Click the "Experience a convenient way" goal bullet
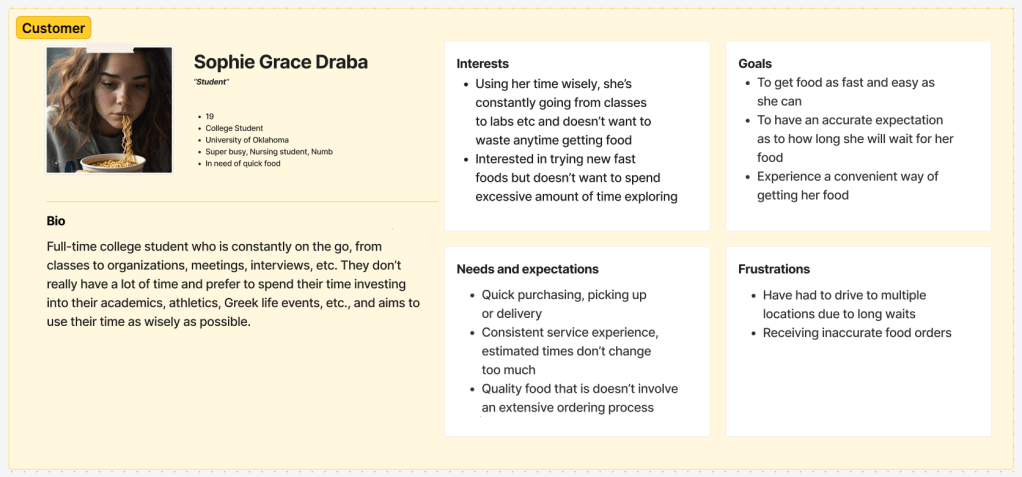 [x=847, y=186]
